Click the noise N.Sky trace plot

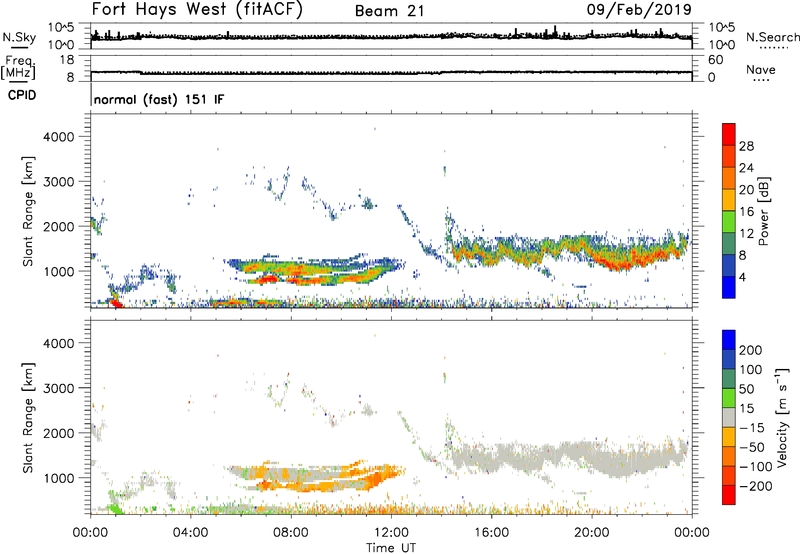coord(391,36)
